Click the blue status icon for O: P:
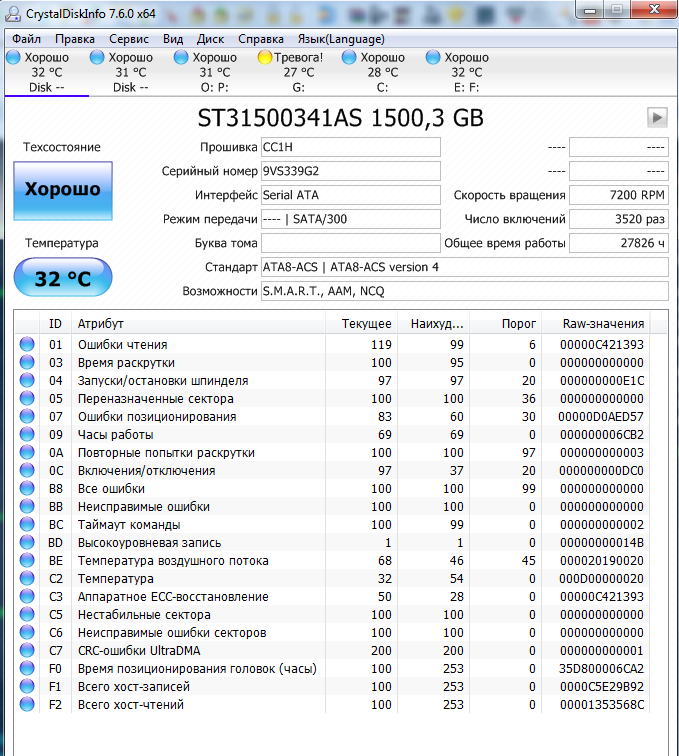 [x=181, y=57]
